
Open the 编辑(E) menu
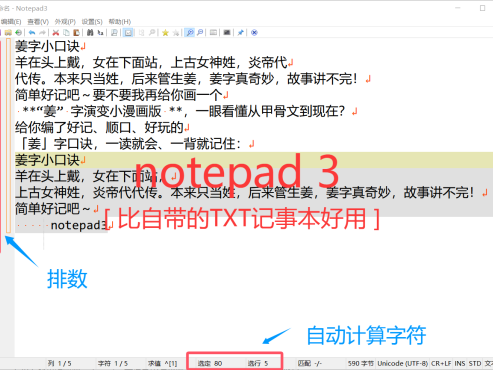coord(11,22)
